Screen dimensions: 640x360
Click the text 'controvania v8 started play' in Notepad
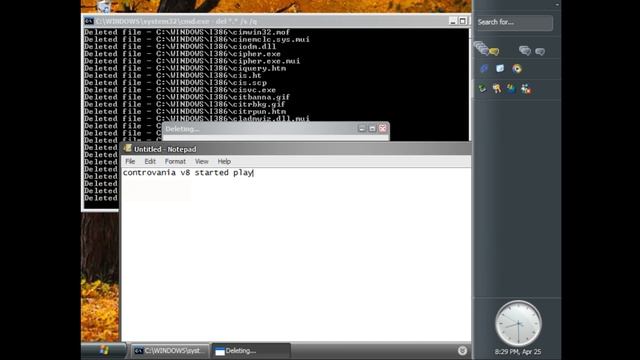pyautogui.click(x=188, y=173)
